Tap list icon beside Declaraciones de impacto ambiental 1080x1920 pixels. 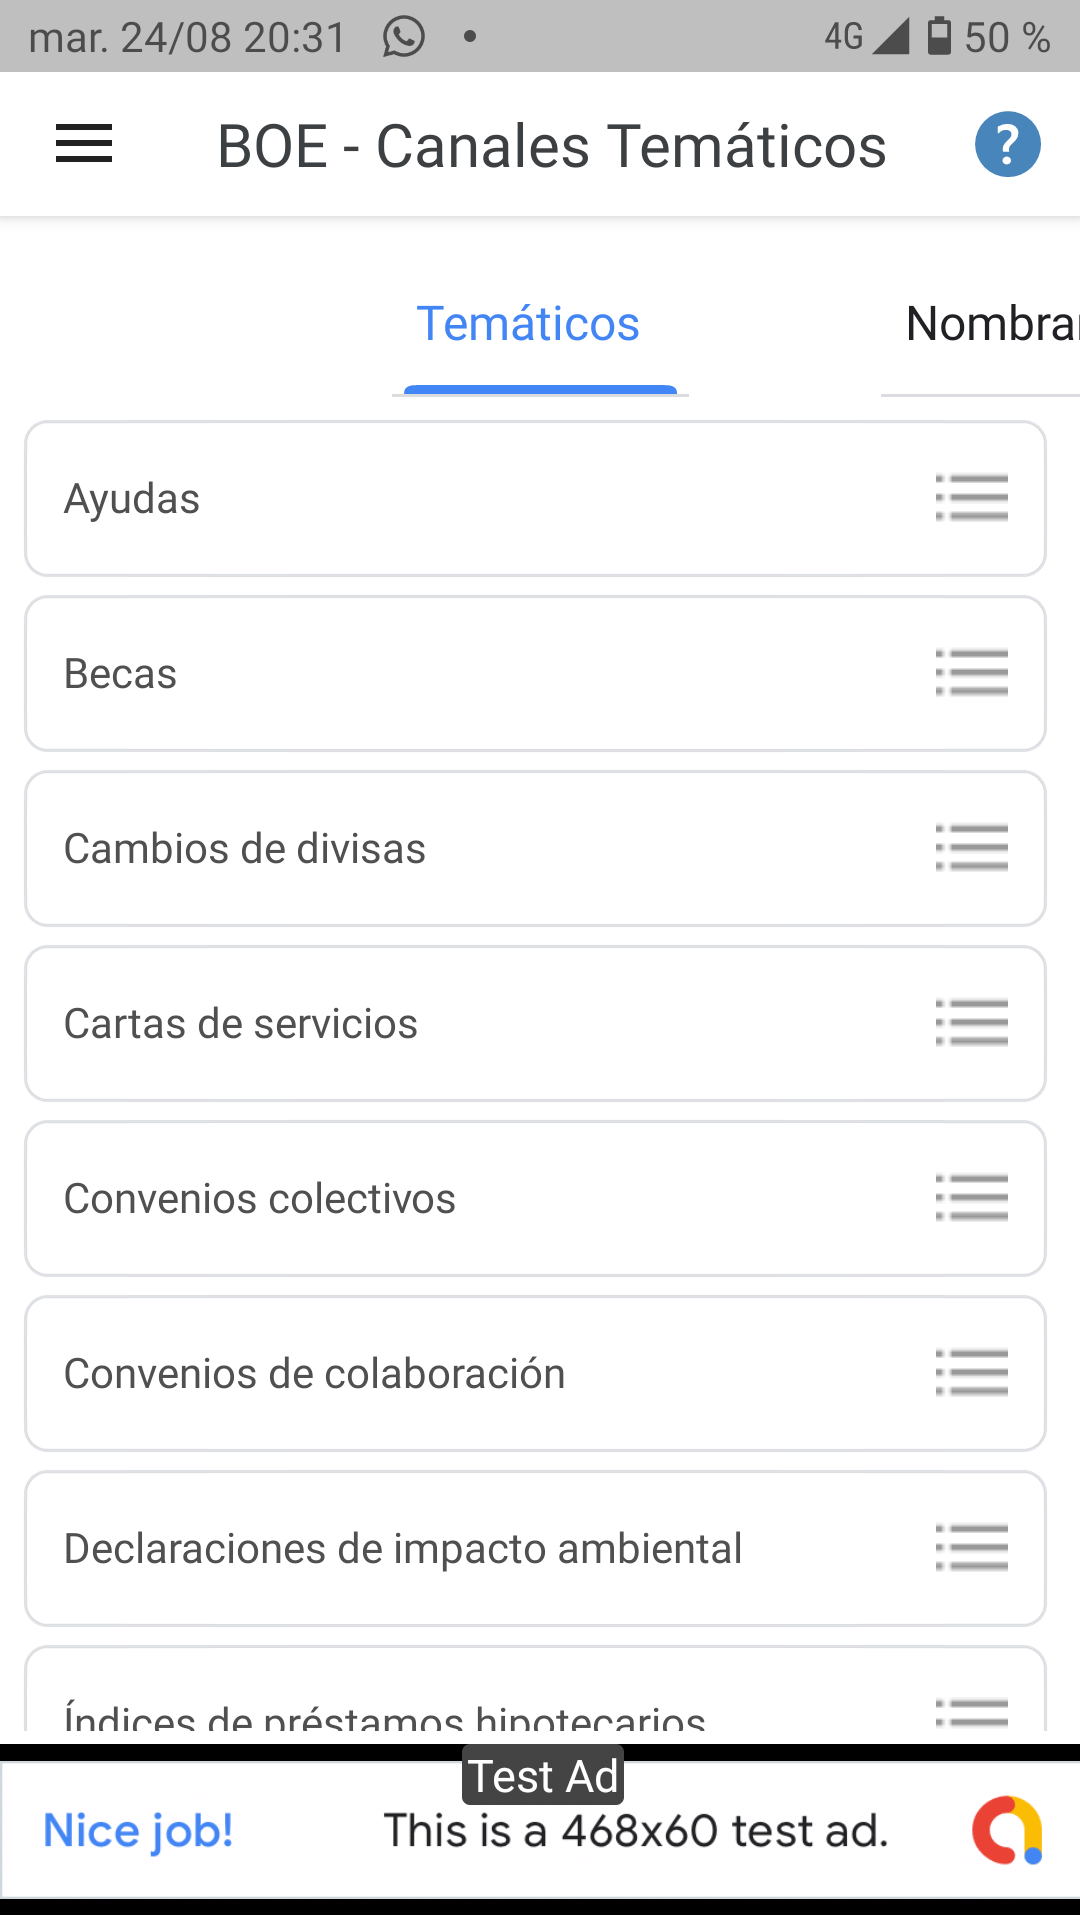[x=971, y=1548]
